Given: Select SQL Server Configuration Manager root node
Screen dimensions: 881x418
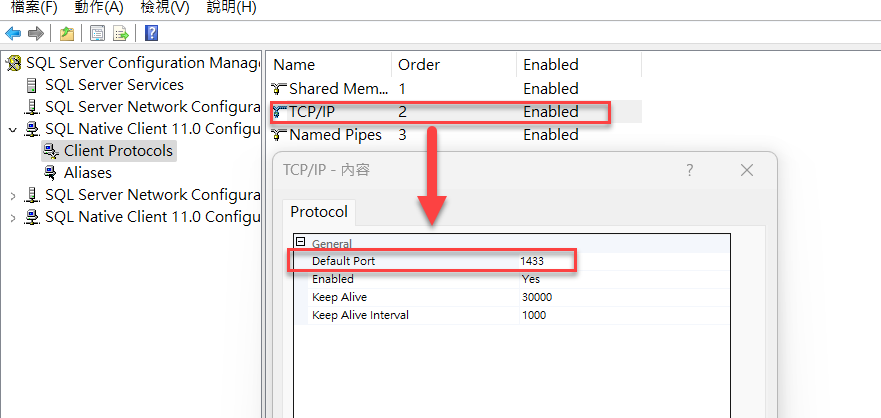Looking at the screenshot, I should (x=143, y=63).
